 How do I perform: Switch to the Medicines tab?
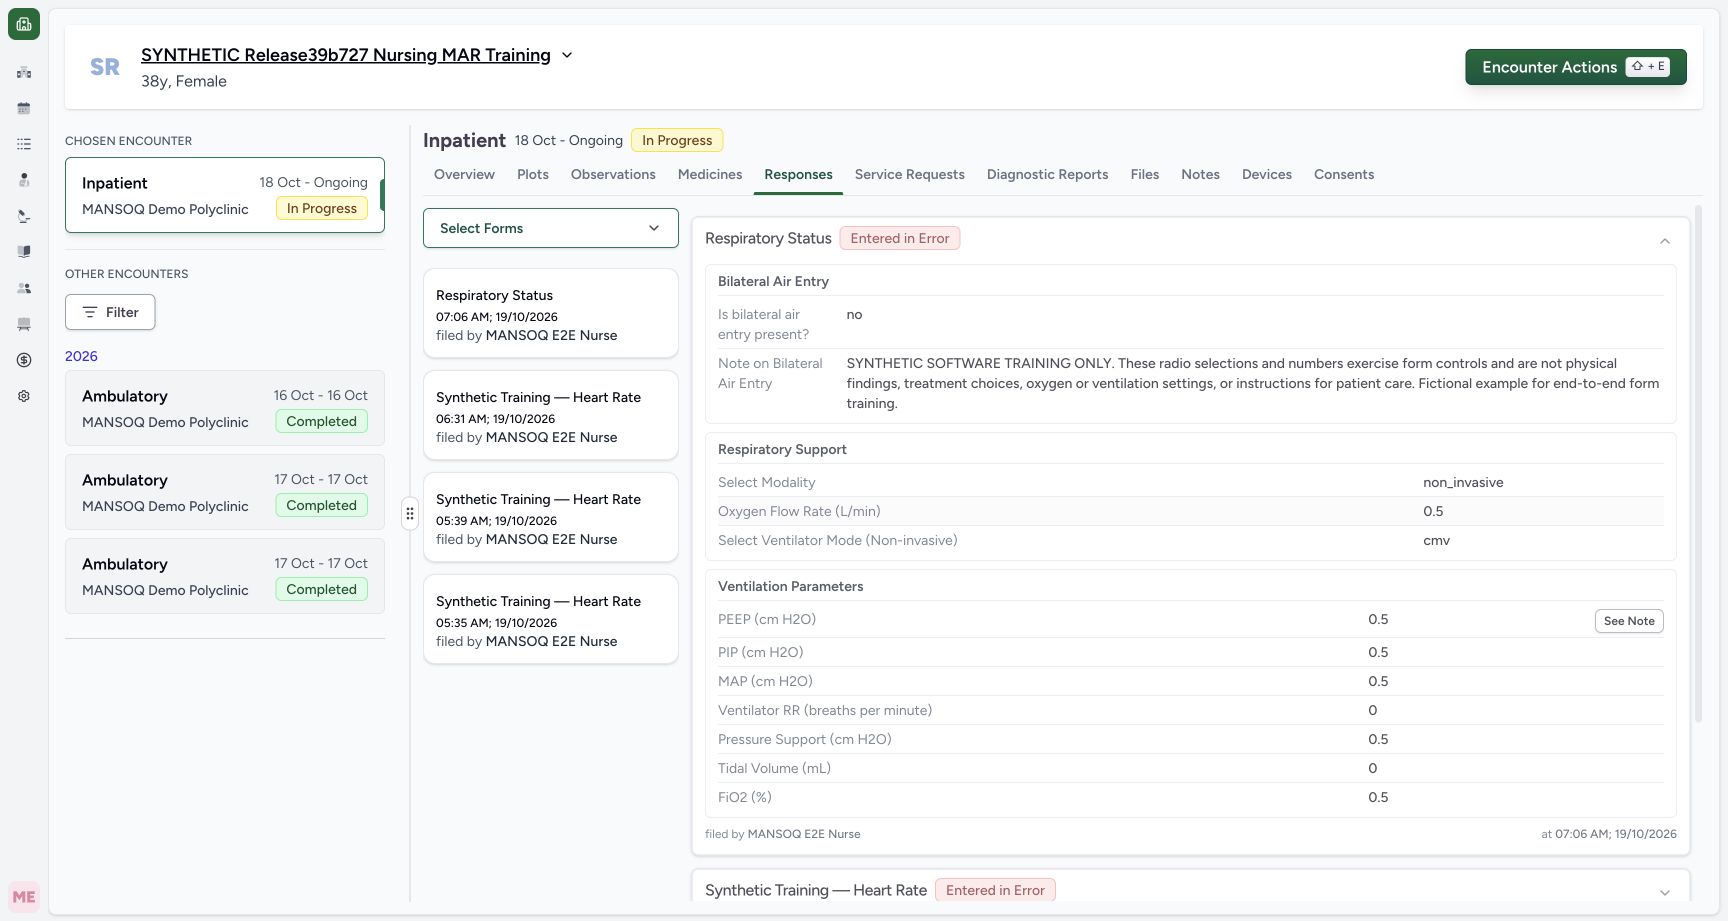click(710, 174)
